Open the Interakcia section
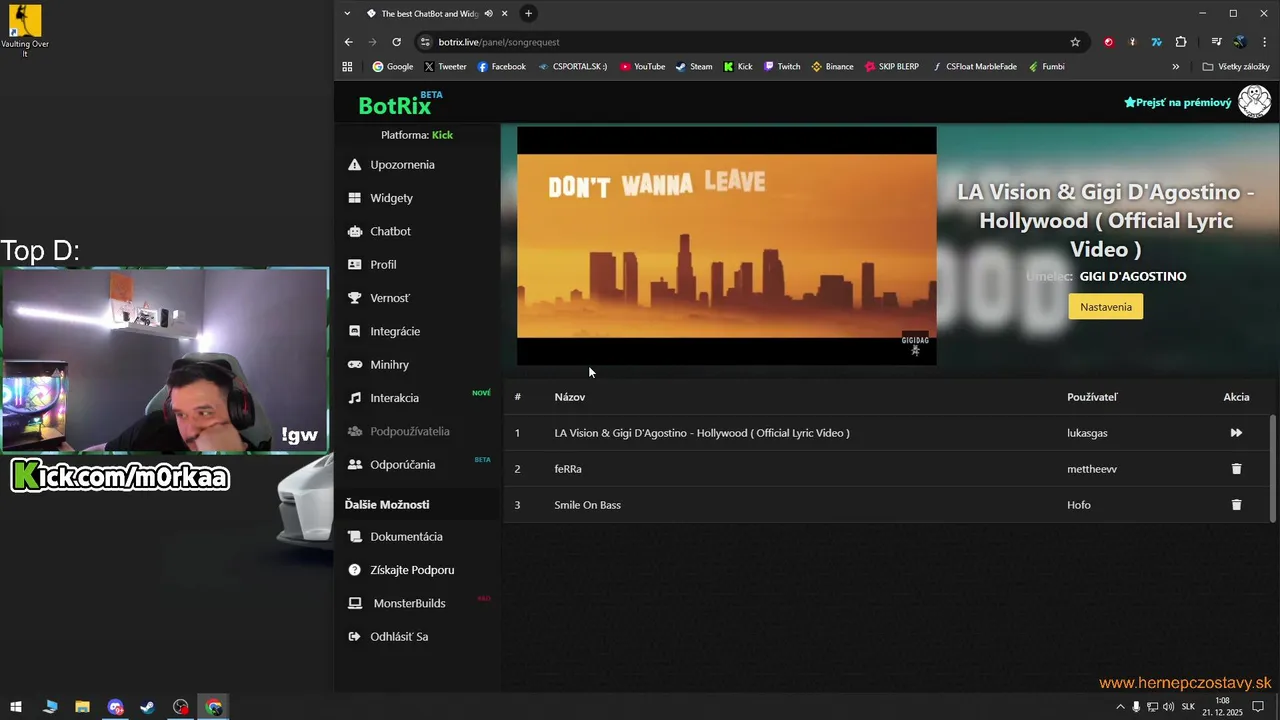Screen dimensions: 1280x720 pos(394,398)
